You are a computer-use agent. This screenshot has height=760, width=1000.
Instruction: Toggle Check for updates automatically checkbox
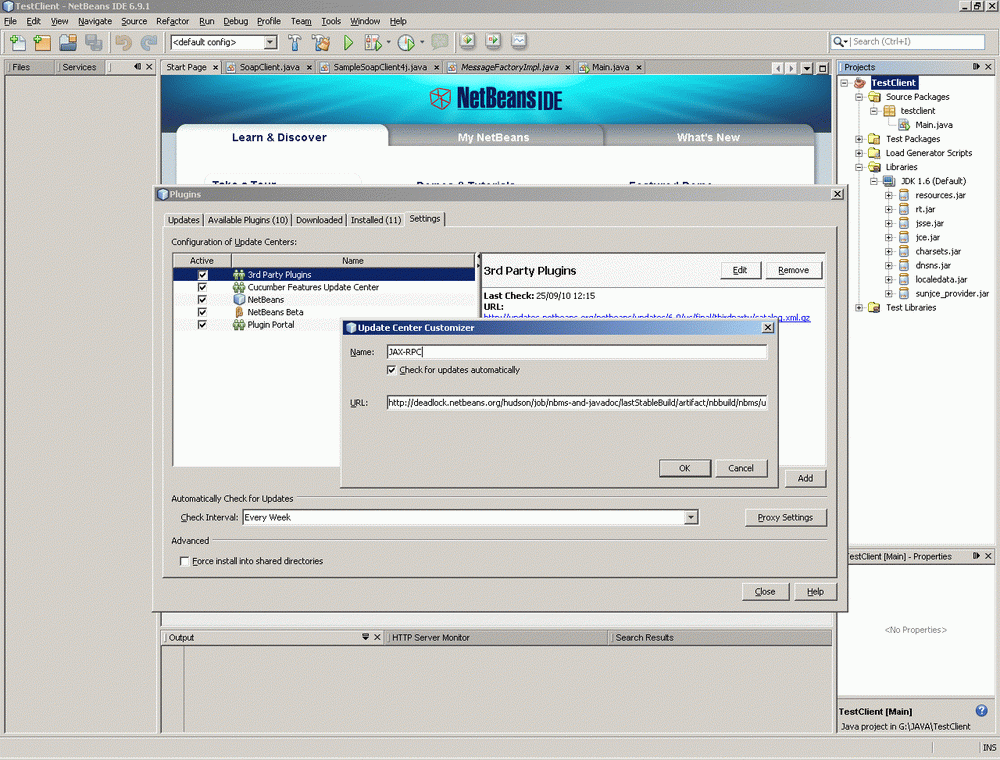click(x=392, y=370)
